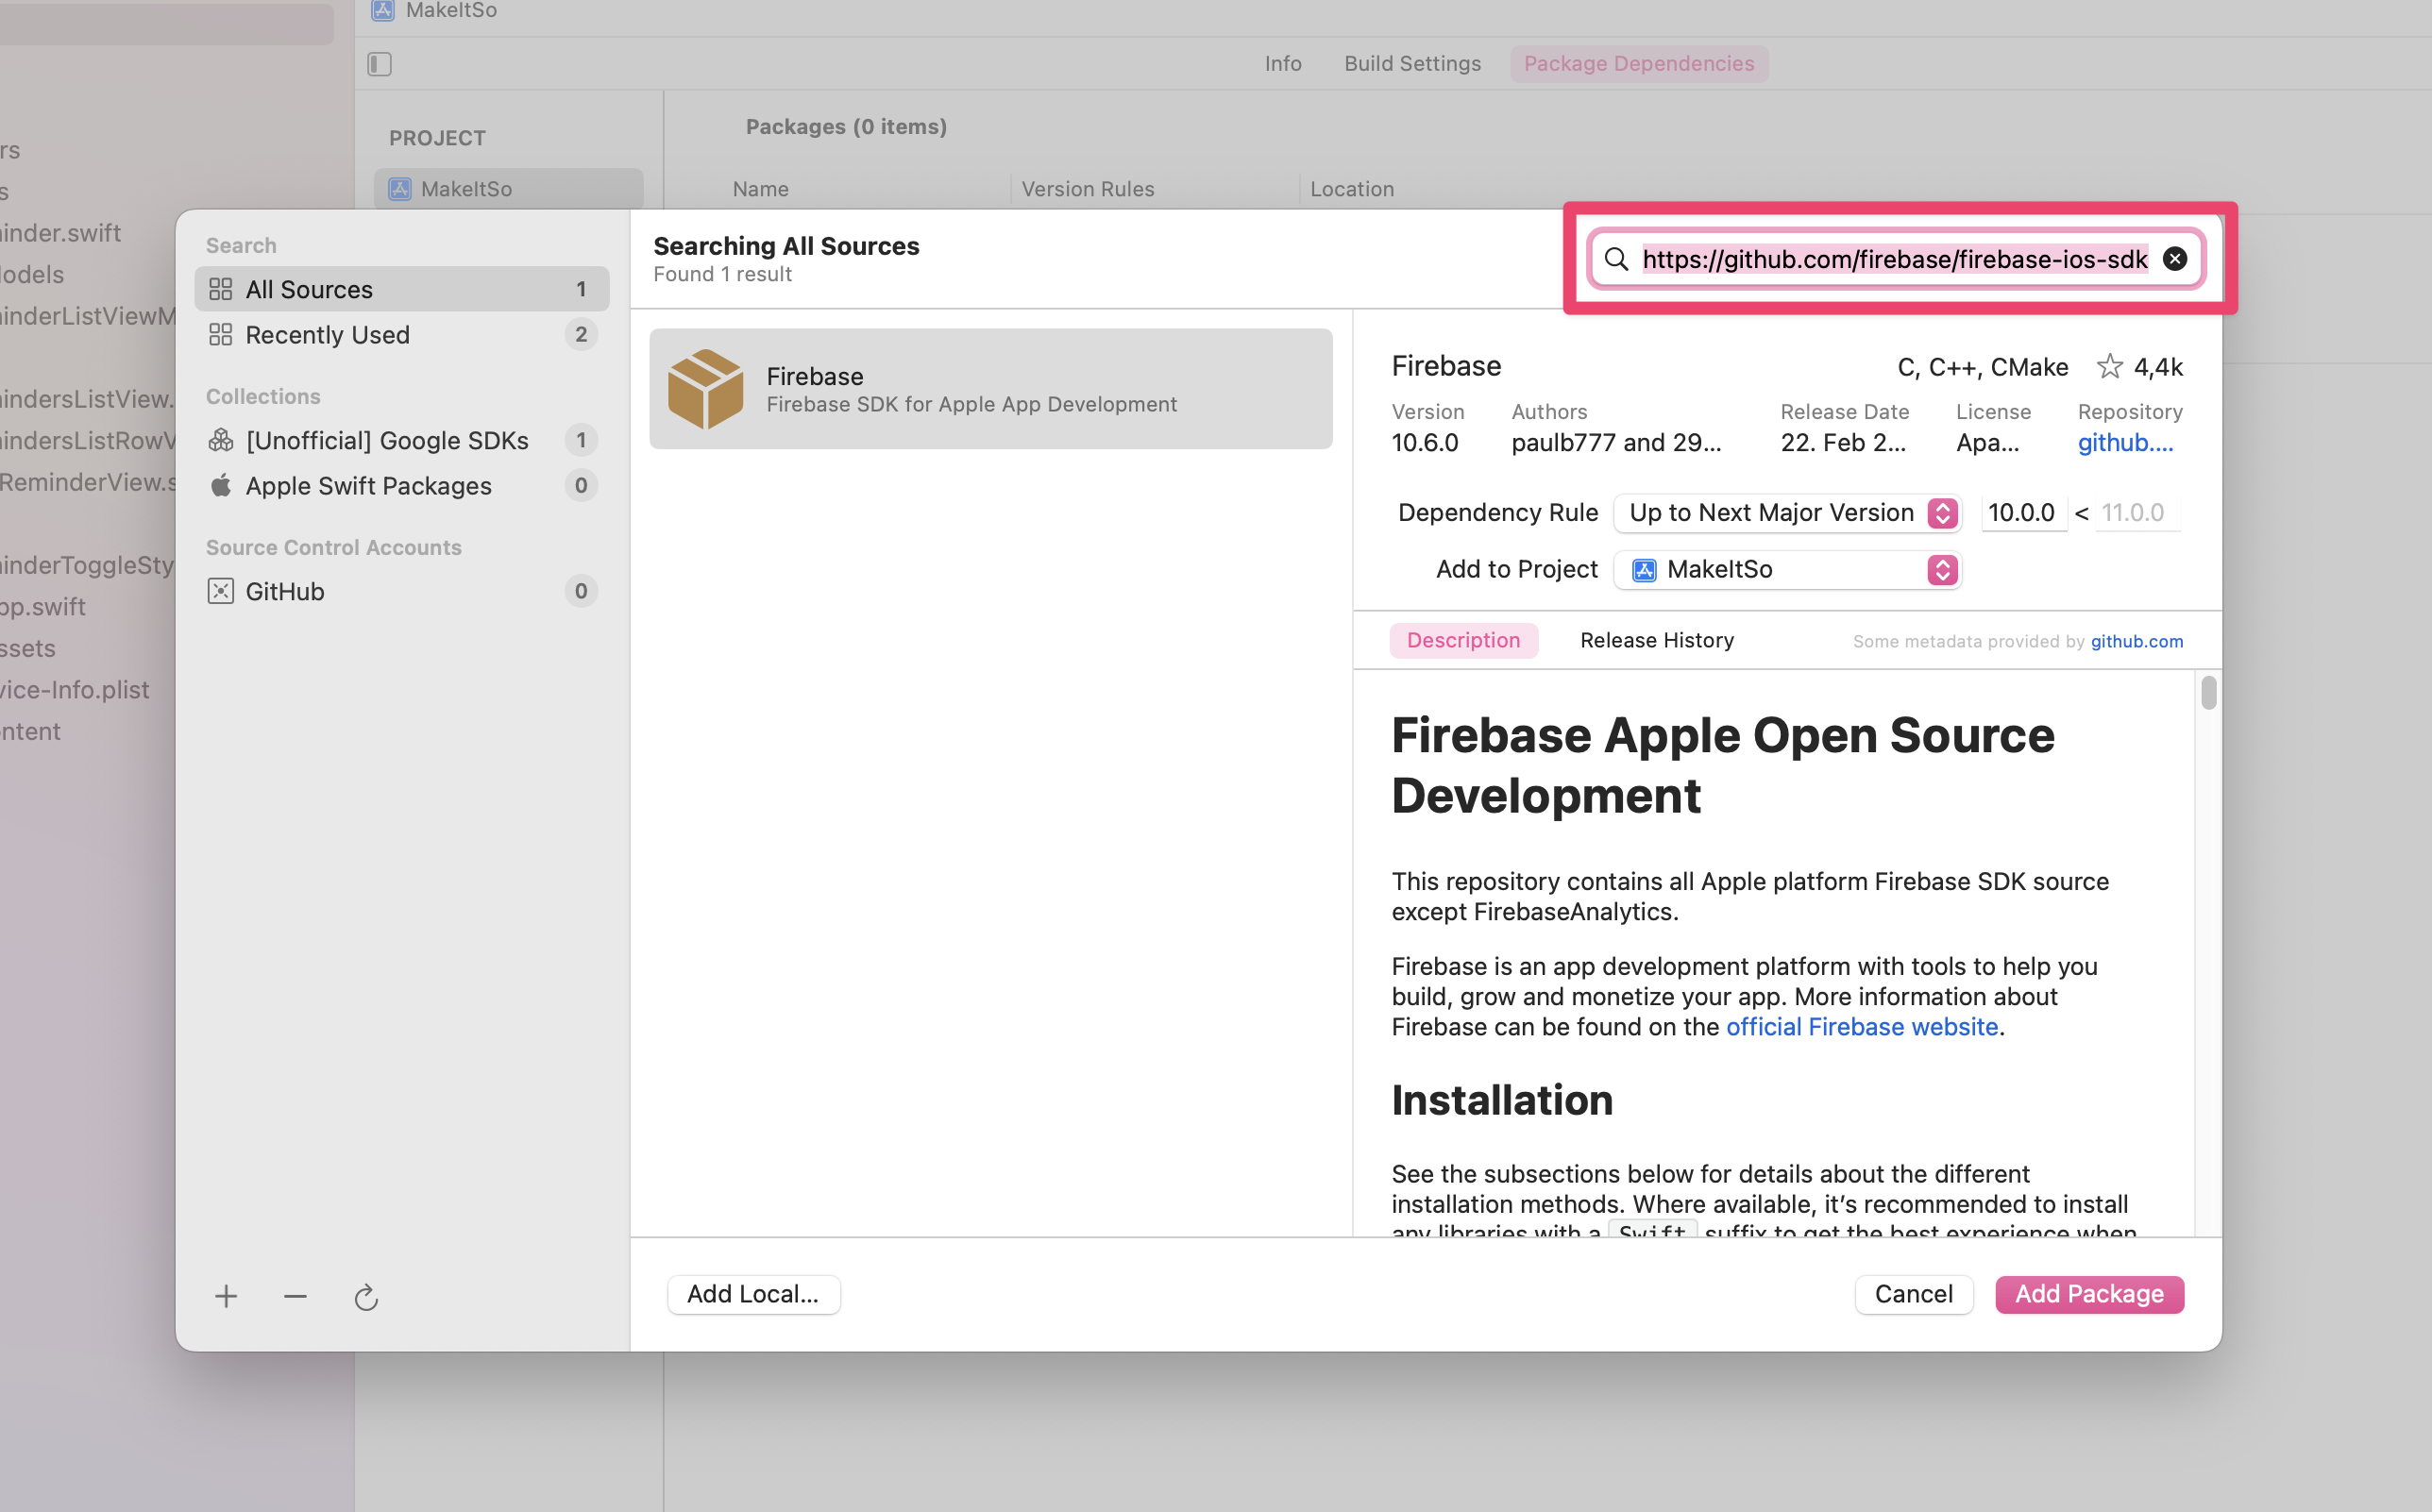
Task: Click Name column header in packages table
Action: tap(761, 189)
